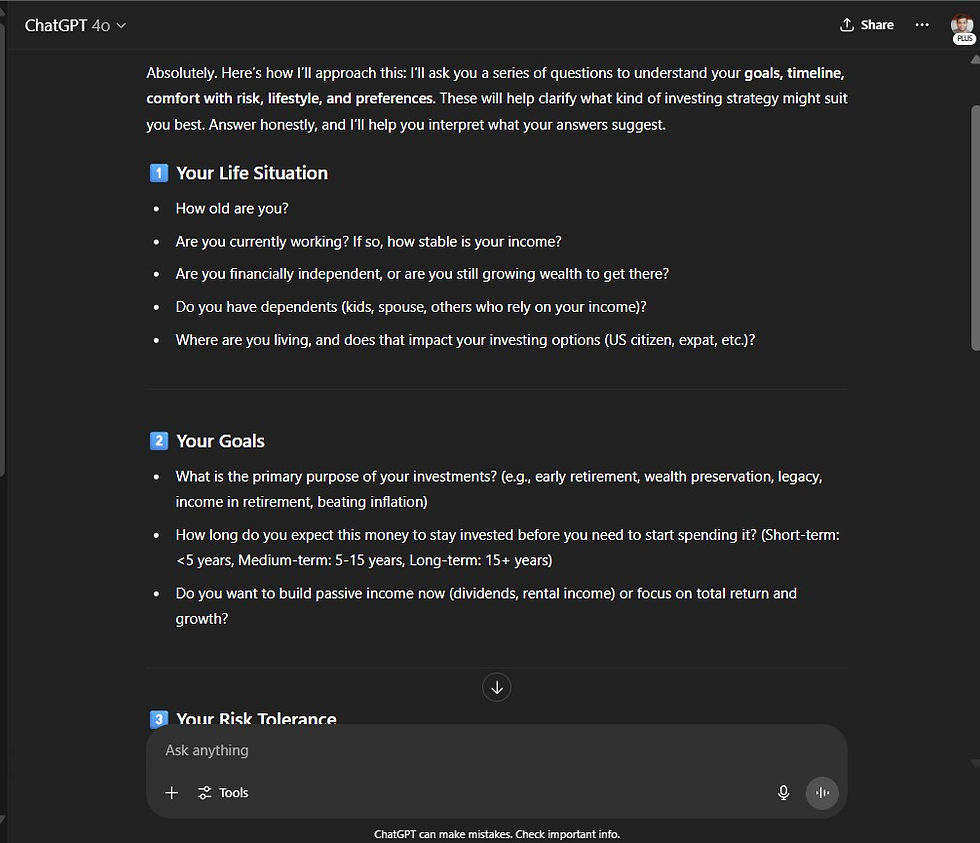Open the ChatGPT 4o model selector dropdown
The width and height of the screenshot is (980, 843).
(75, 26)
